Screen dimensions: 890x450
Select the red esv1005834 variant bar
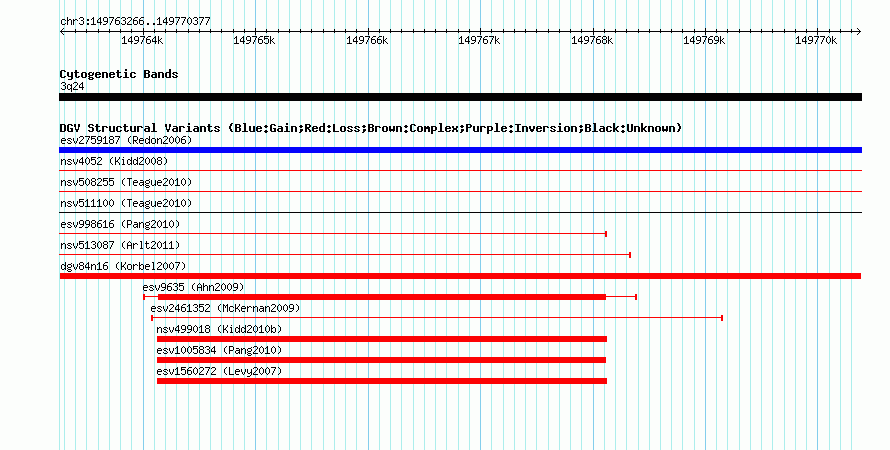coord(381,360)
